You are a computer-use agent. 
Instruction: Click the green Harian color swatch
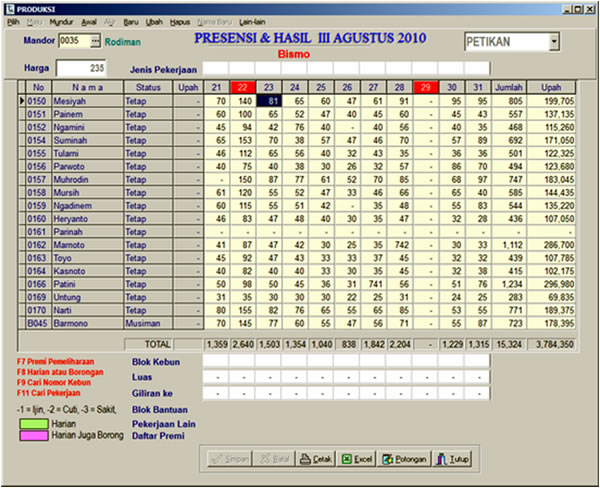pos(32,425)
